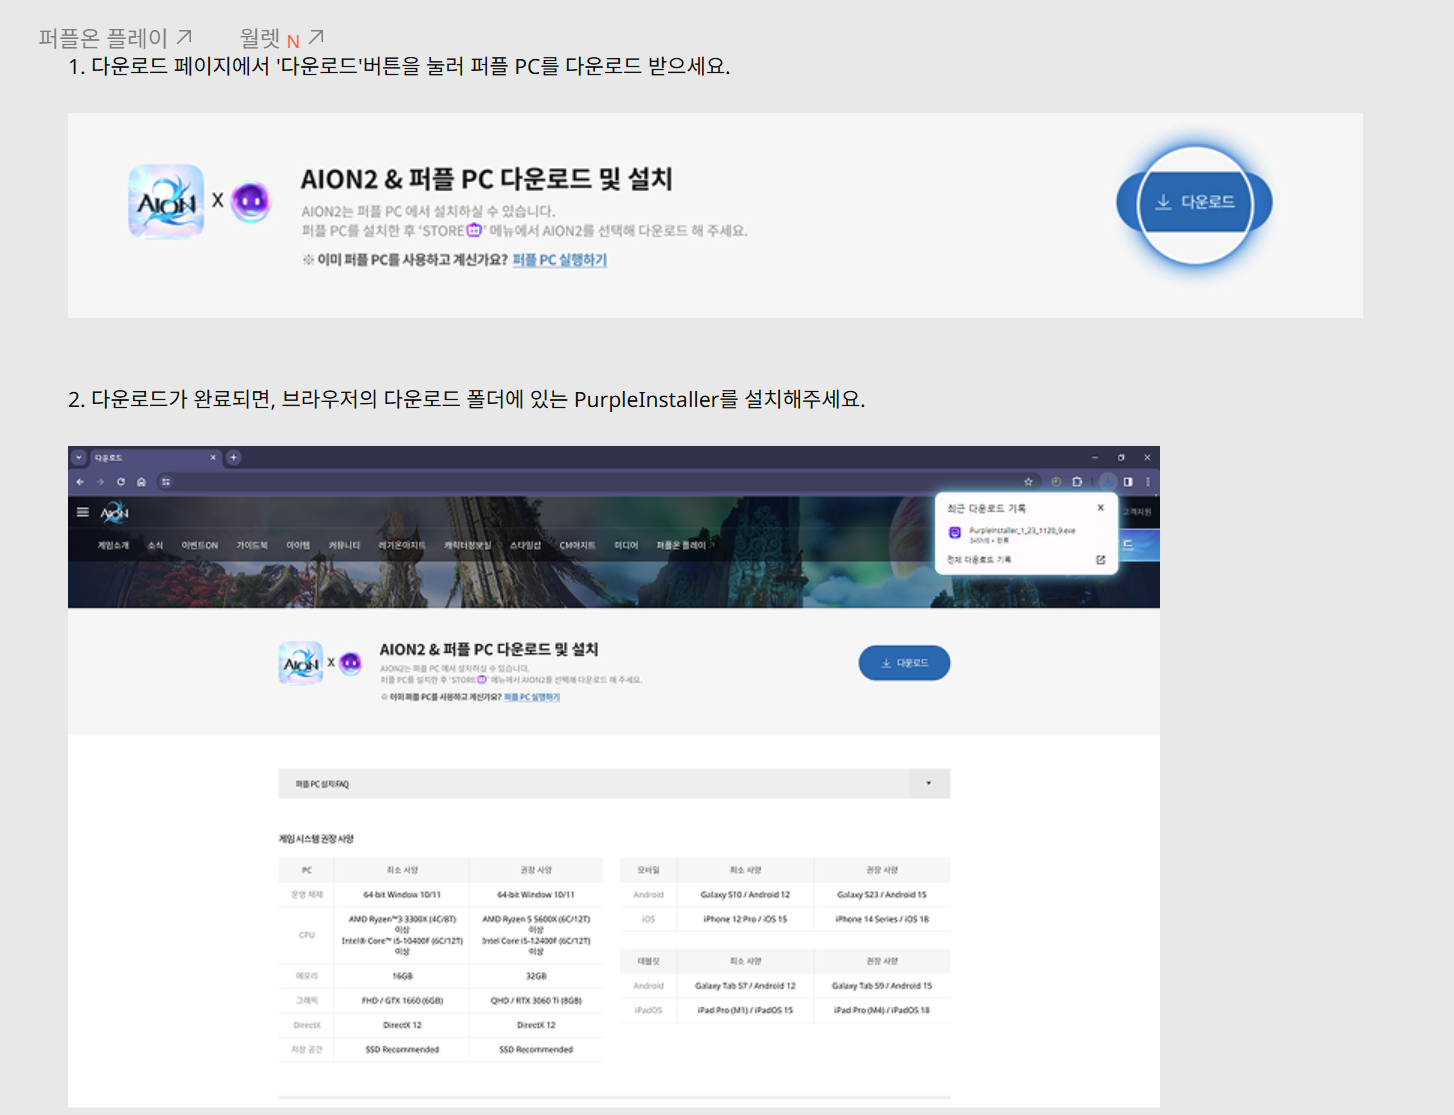Image resolution: width=1454 pixels, height=1115 pixels.
Task: Click 퍼플 PC 실행하기 link in the browser screenshot
Action: point(532,697)
